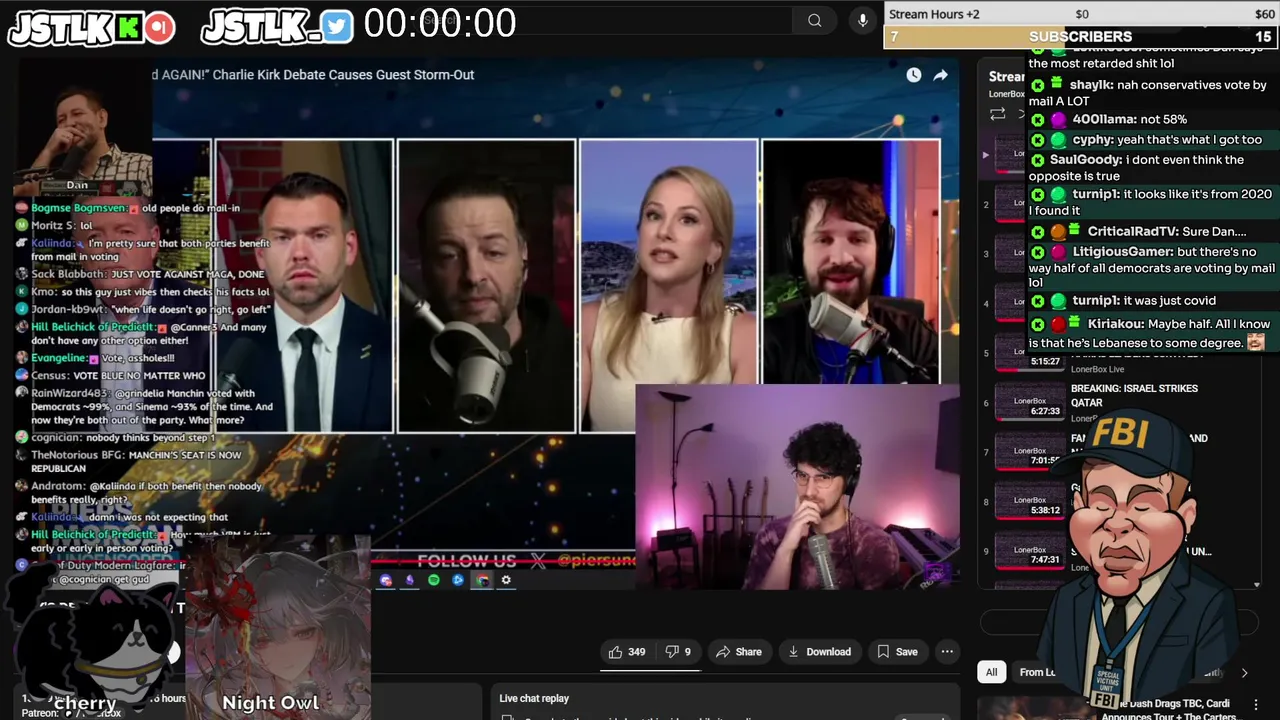Select the All filter chip
This screenshot has width=1280, height=720.
[991, 672]
